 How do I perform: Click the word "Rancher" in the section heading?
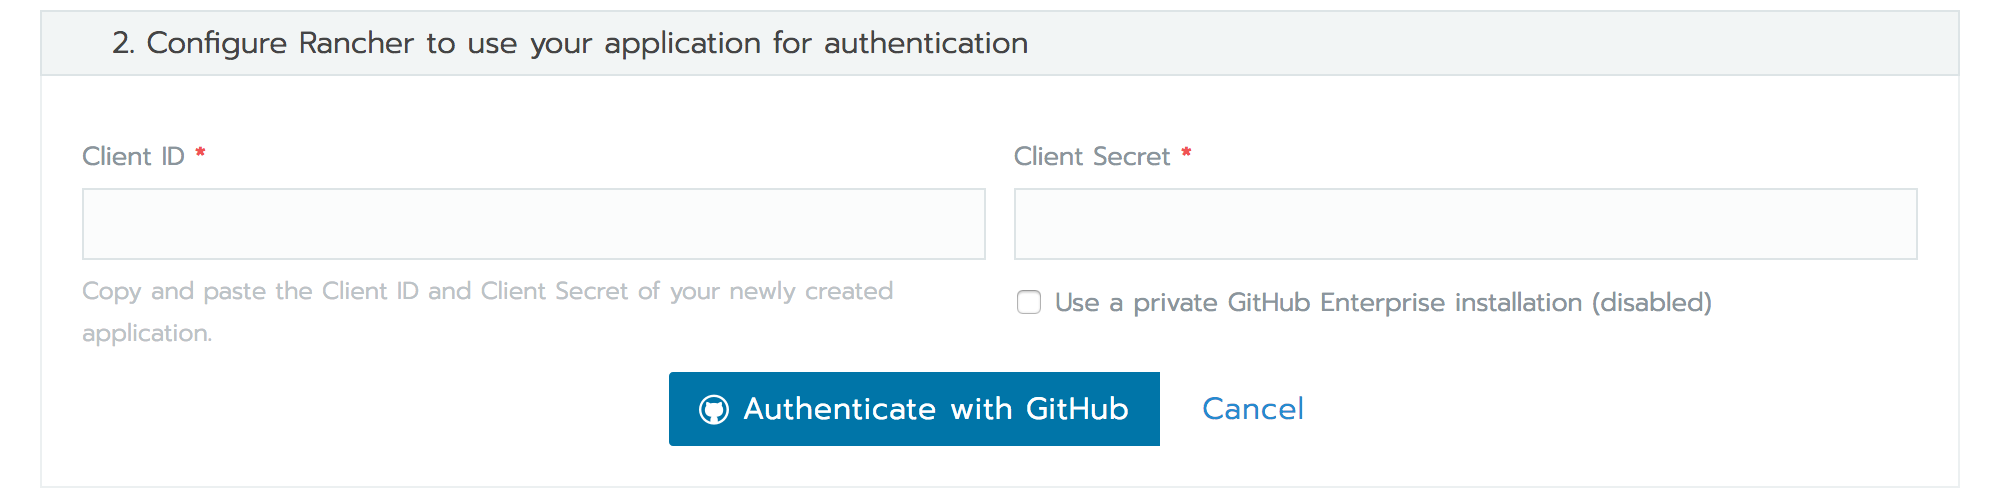[356, 43]
